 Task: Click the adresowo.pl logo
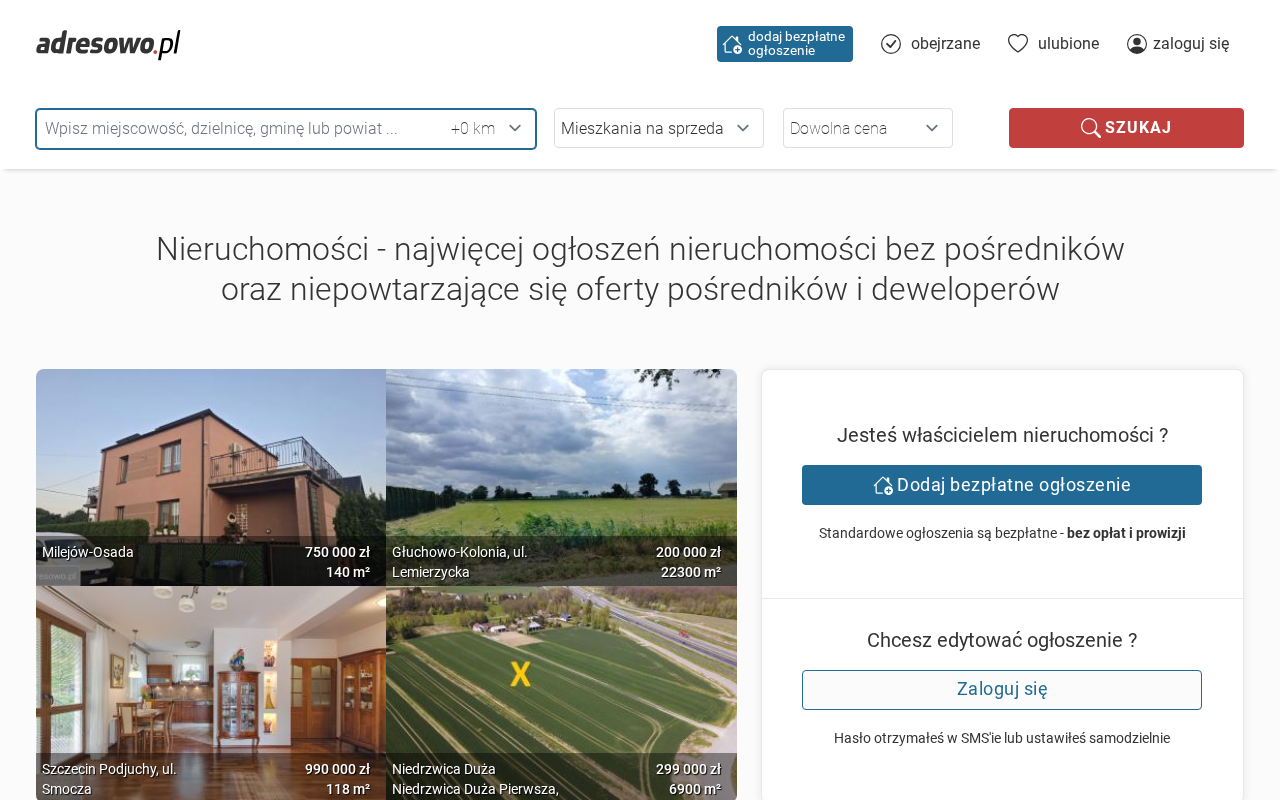[108, 44]
